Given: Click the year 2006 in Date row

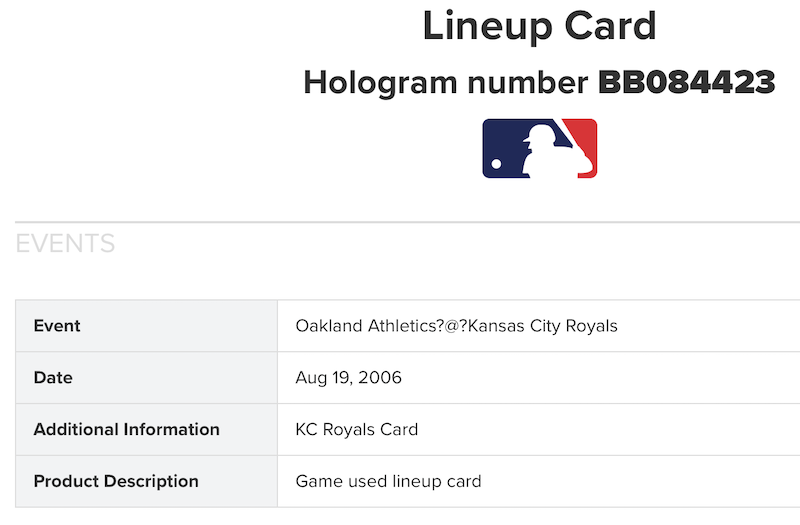Looking at the screenshot, I should point(380,378).
